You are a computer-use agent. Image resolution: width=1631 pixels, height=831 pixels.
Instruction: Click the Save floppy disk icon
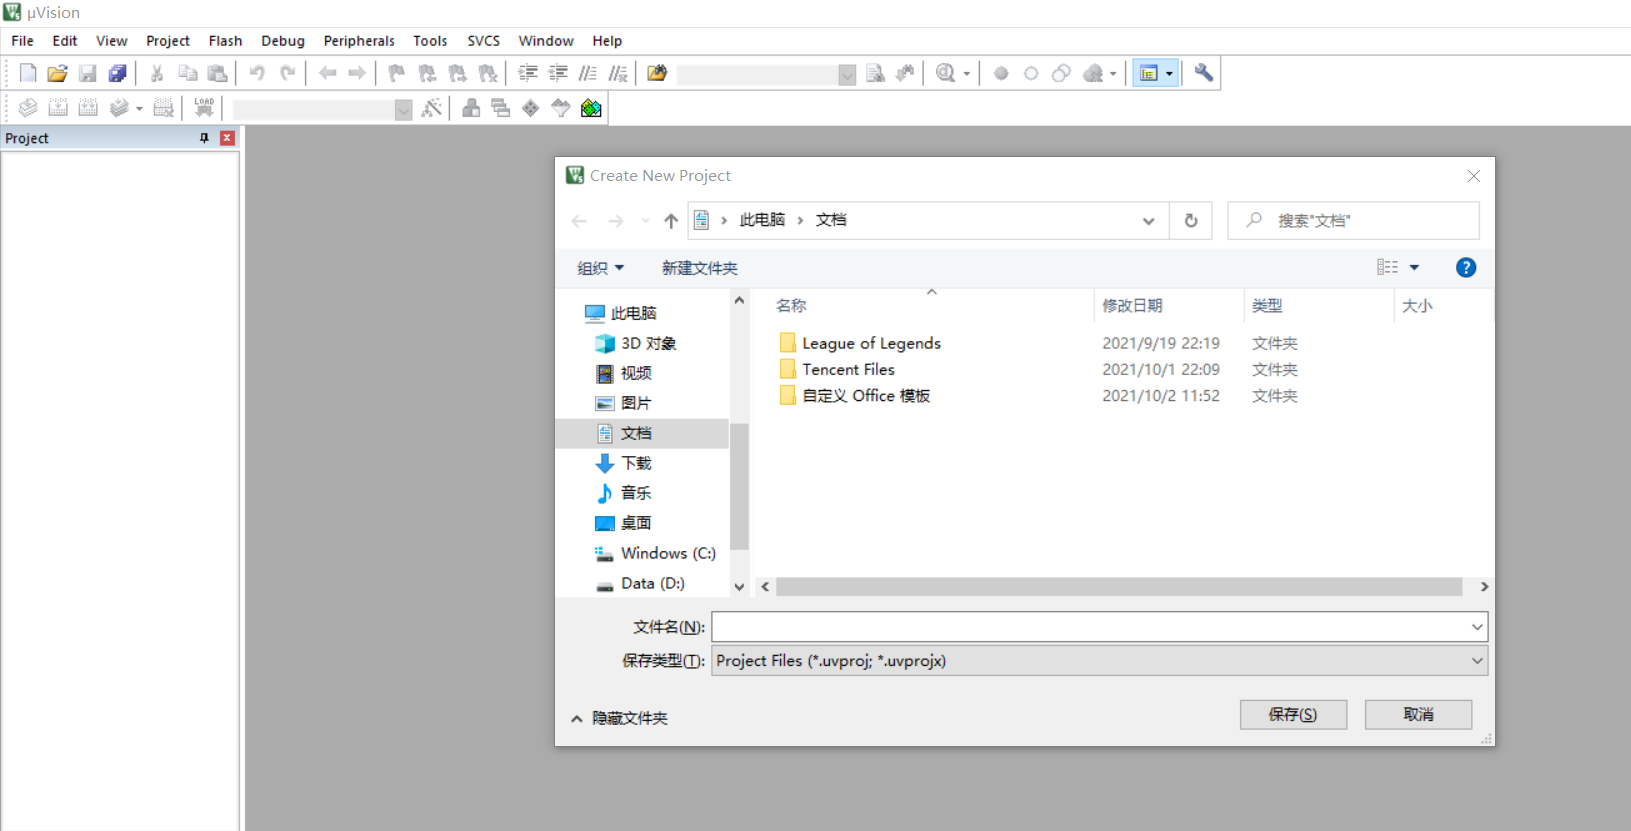[88, 73]
